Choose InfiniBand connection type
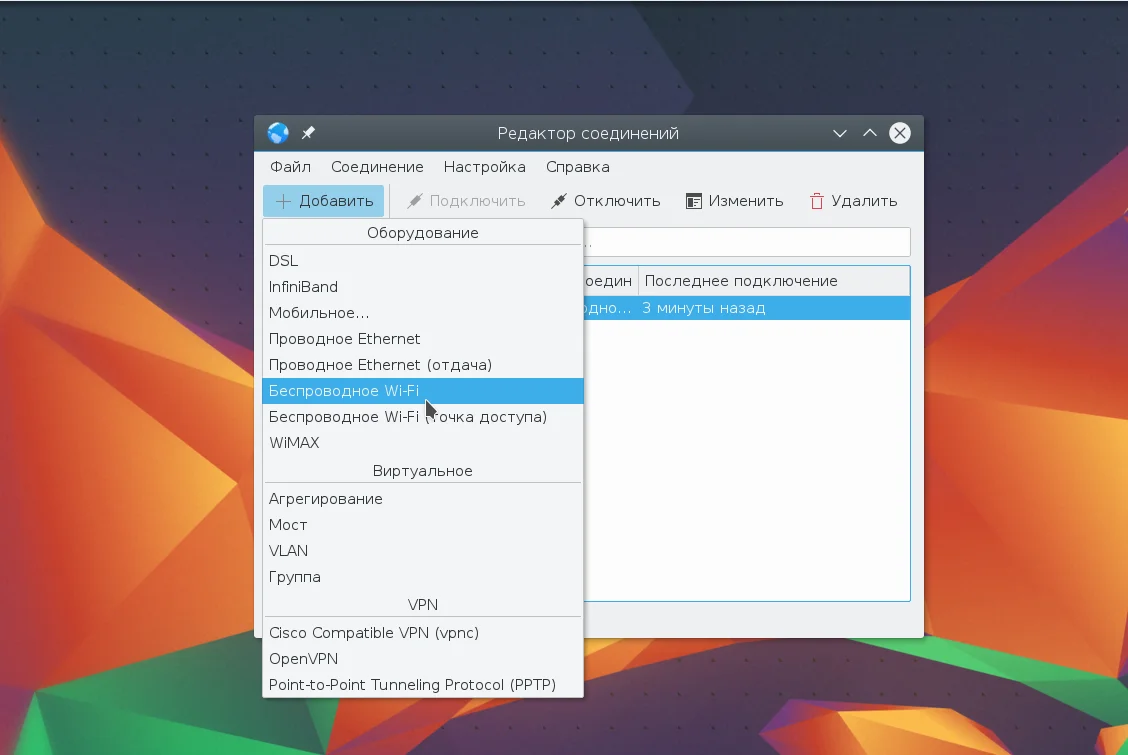The height and width of the screenshot is (755, 1128). tap(423, 286)
